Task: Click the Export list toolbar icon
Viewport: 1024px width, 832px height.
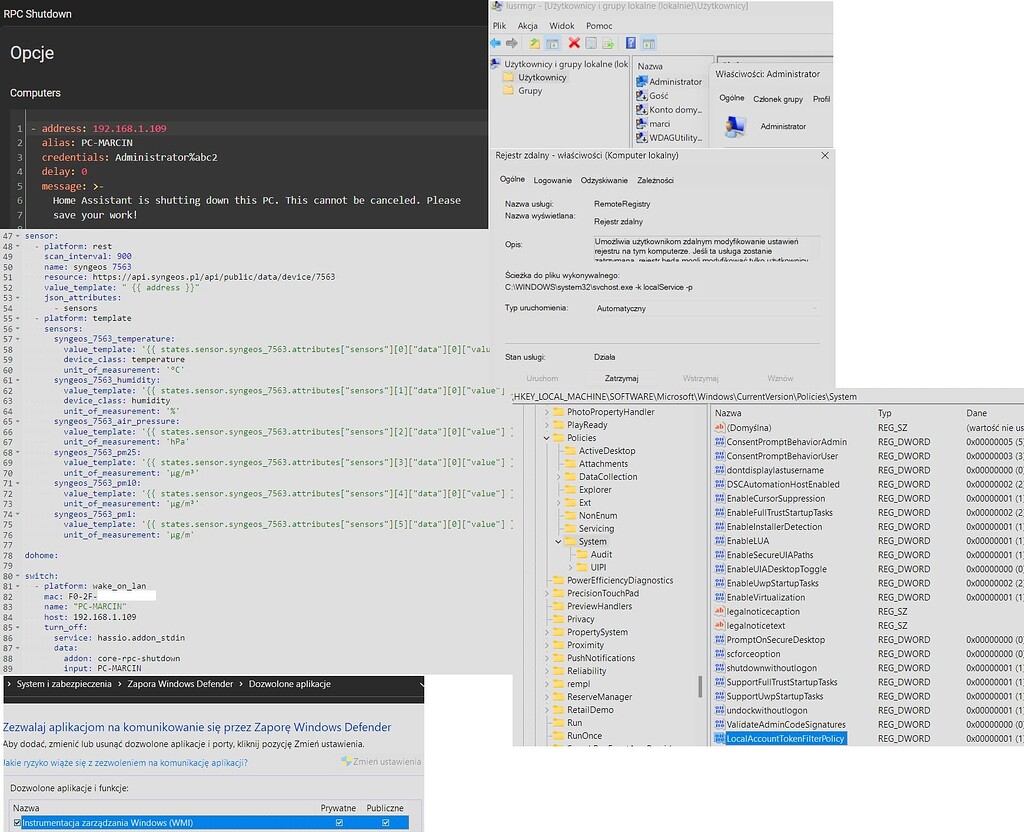Action: [x=606, y=43]
